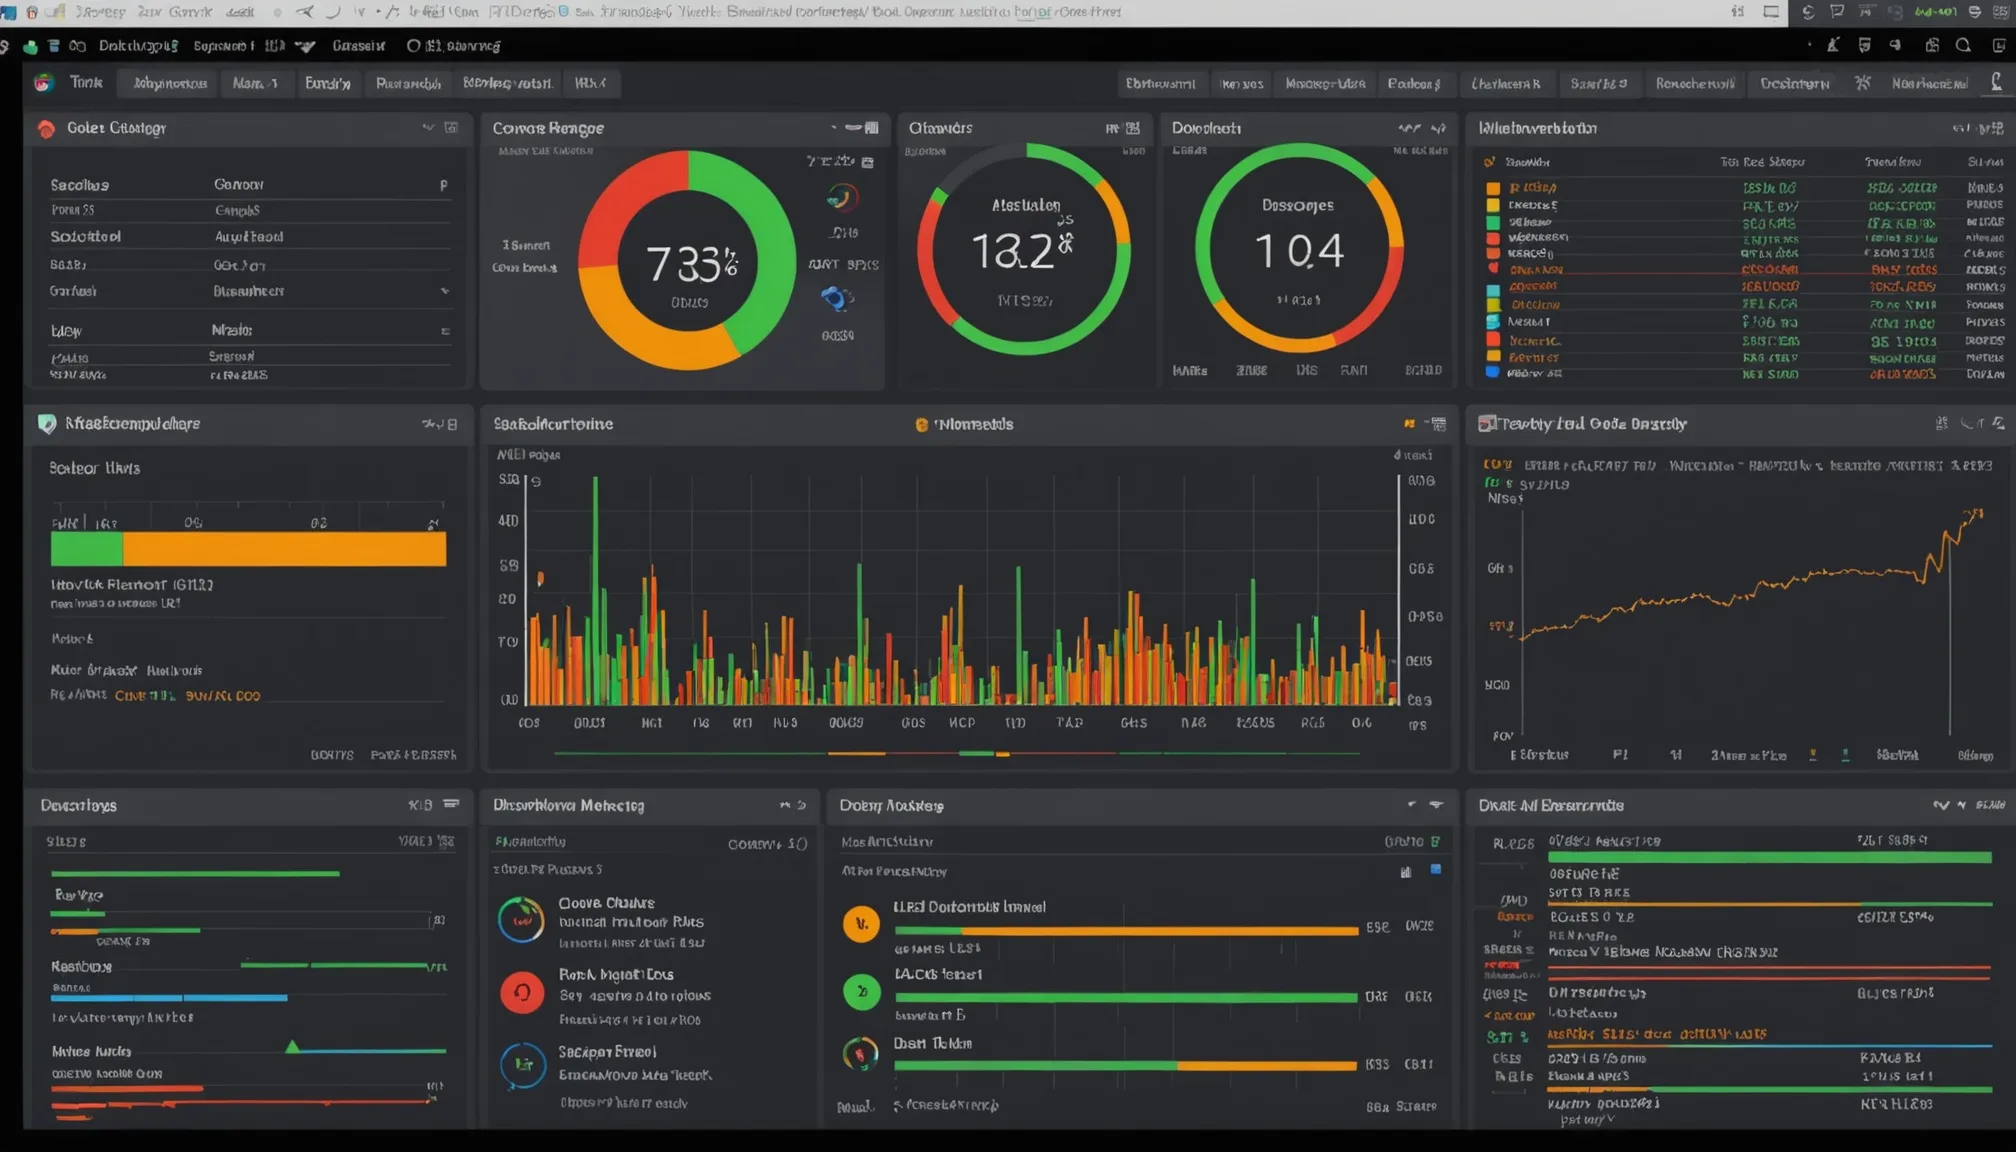The image size is (2016, 1152).
Task: Click the shield icon in Mtasfcıenpulahare panel header
Action: 47,423
